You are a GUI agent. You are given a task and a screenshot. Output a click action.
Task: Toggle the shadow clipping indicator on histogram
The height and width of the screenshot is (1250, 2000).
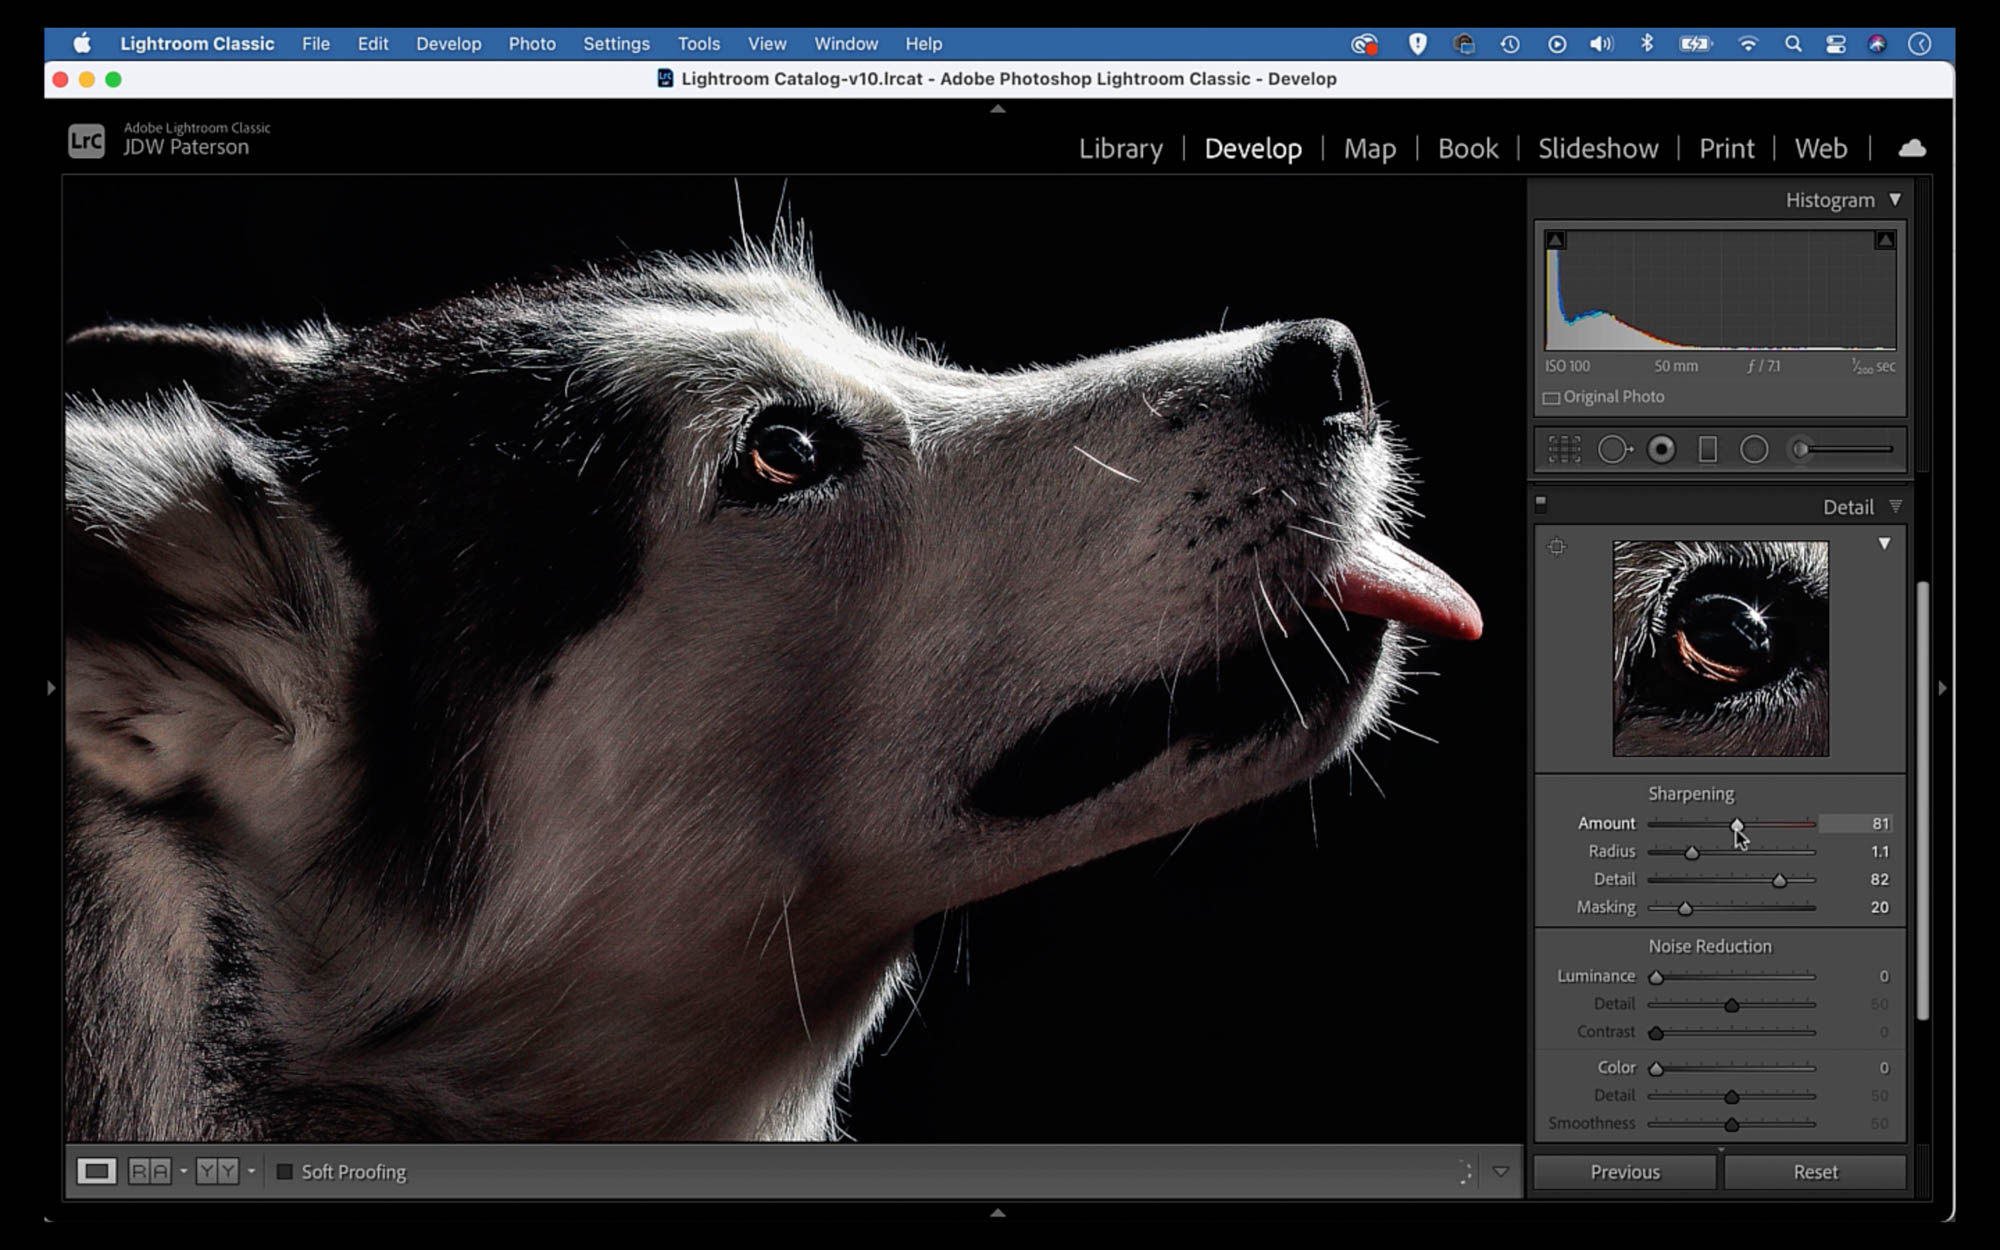click(1556, 239)
